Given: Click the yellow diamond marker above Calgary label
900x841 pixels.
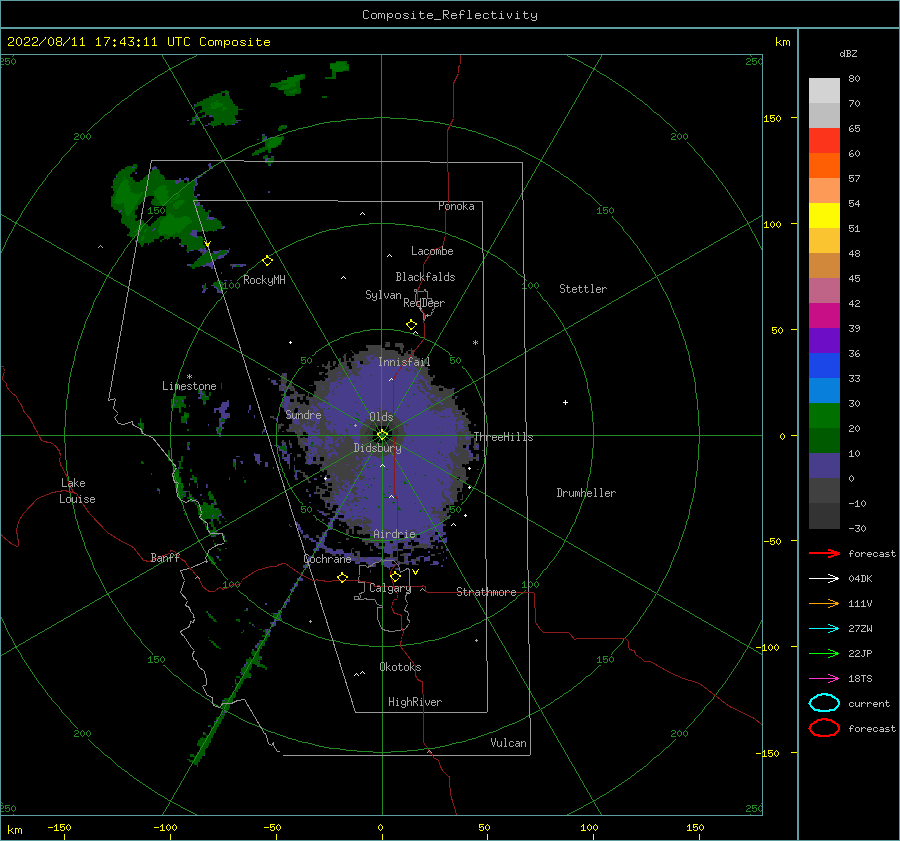Looking at the screenshot, I should point(395,576).
